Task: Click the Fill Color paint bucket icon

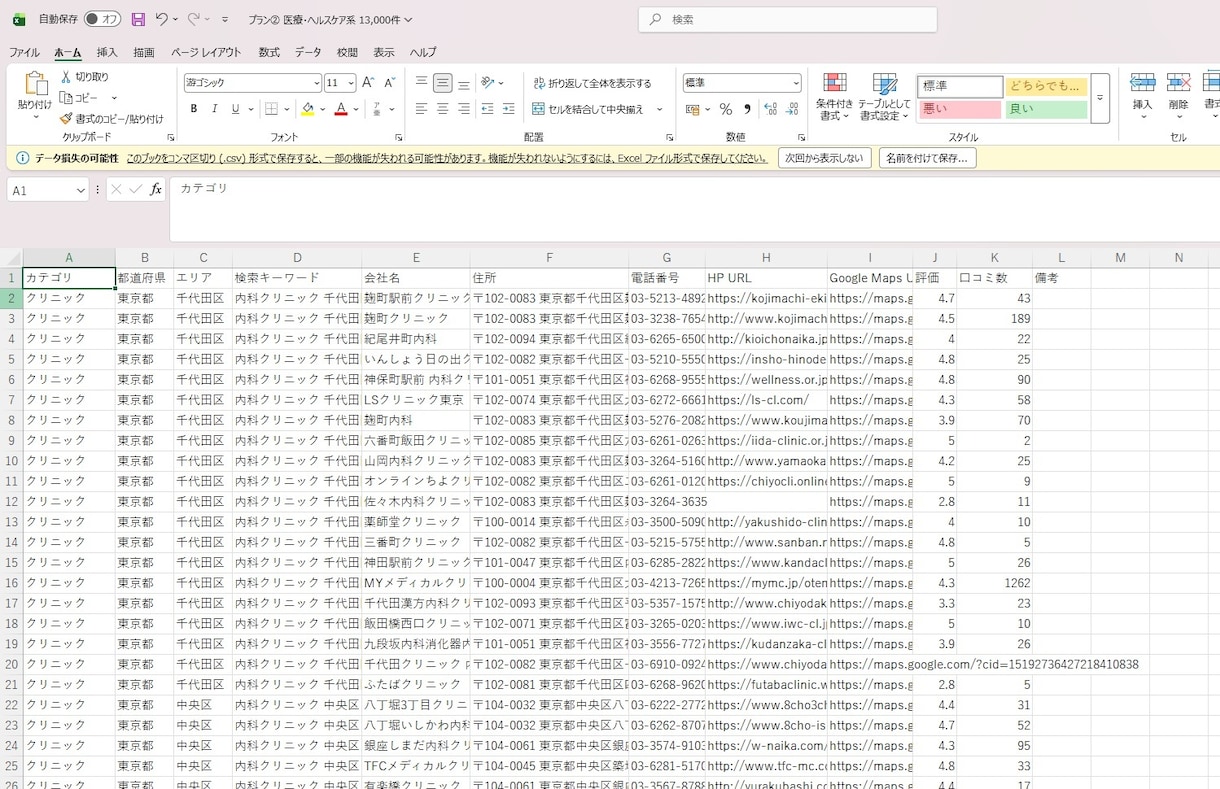Action: pyautogui.click(x=307, y=109)
